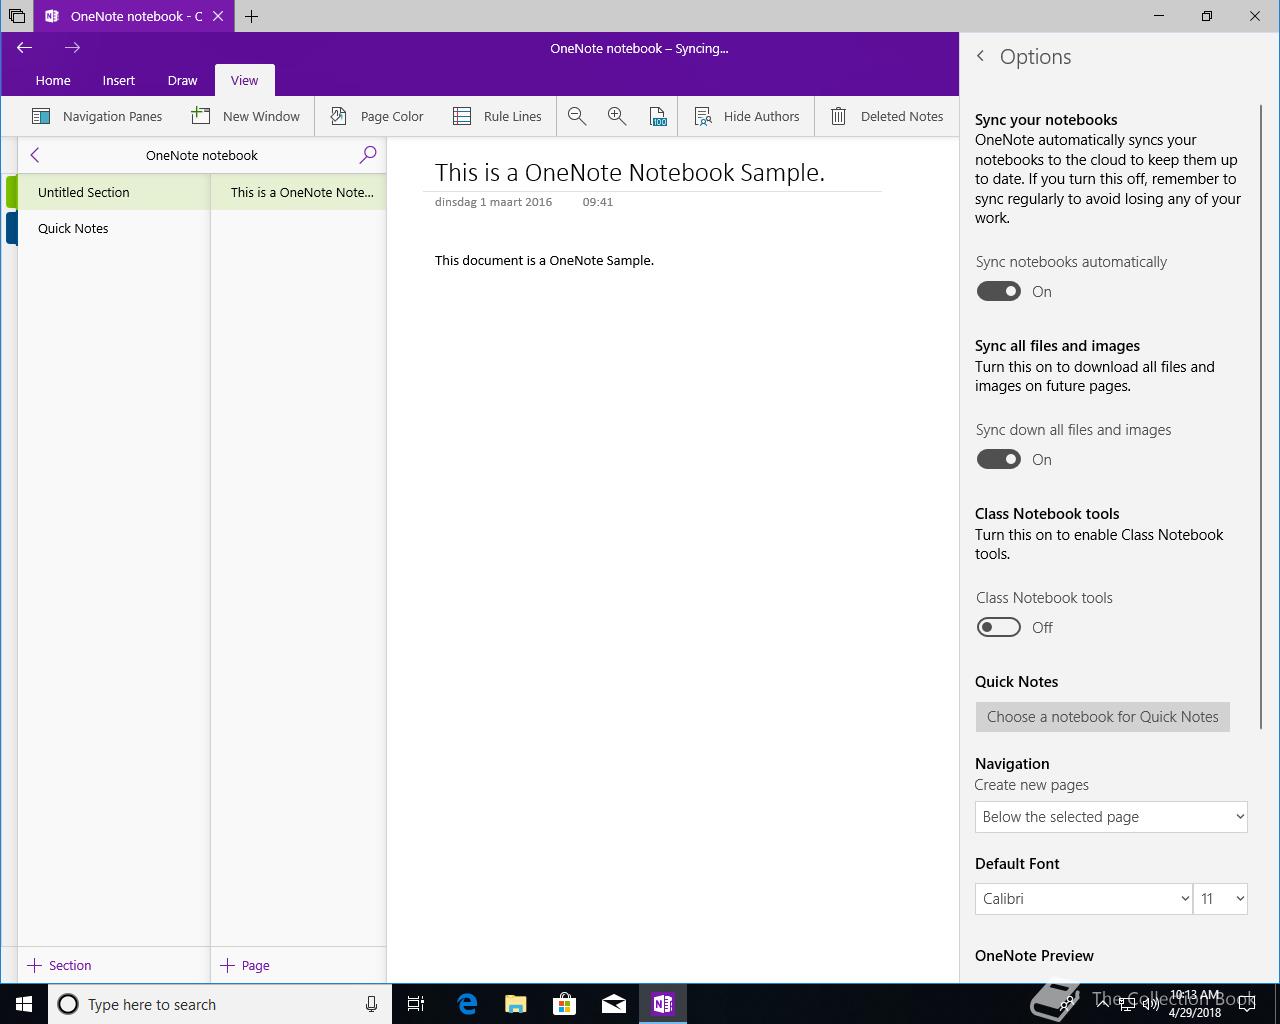This screenshot has width=1280, height=1024.
Task: Click the search magnifier in notebook pane
Action: coord(368,155)
